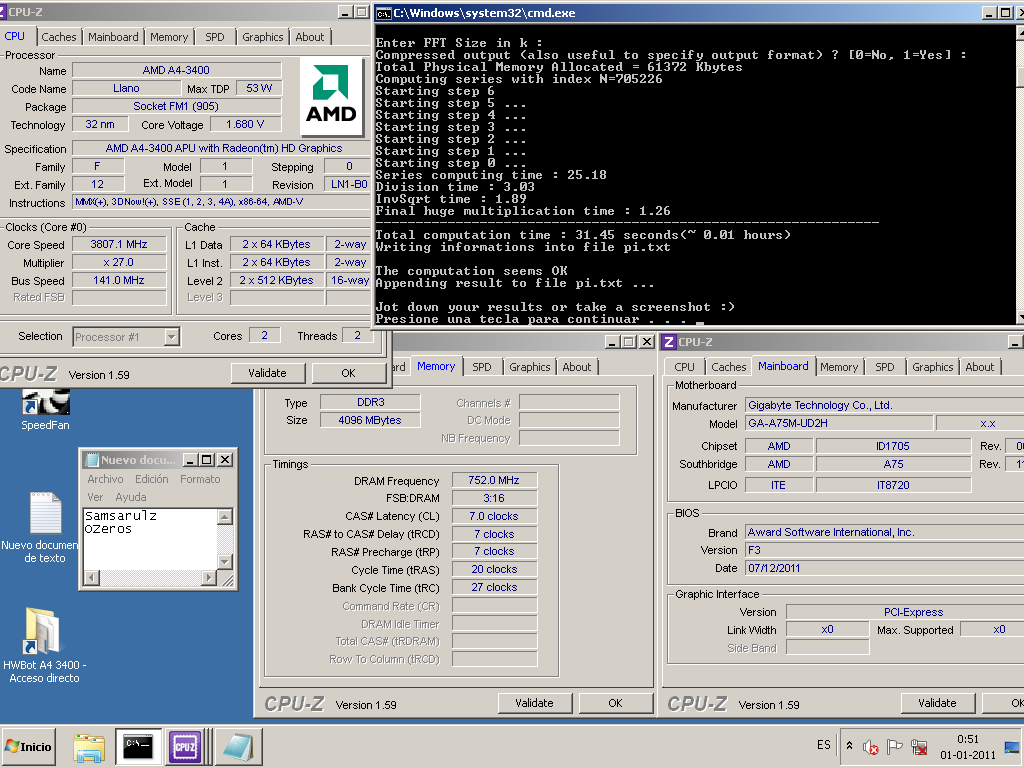Click the memory Size 4096 MBytes field

[370, 420]
